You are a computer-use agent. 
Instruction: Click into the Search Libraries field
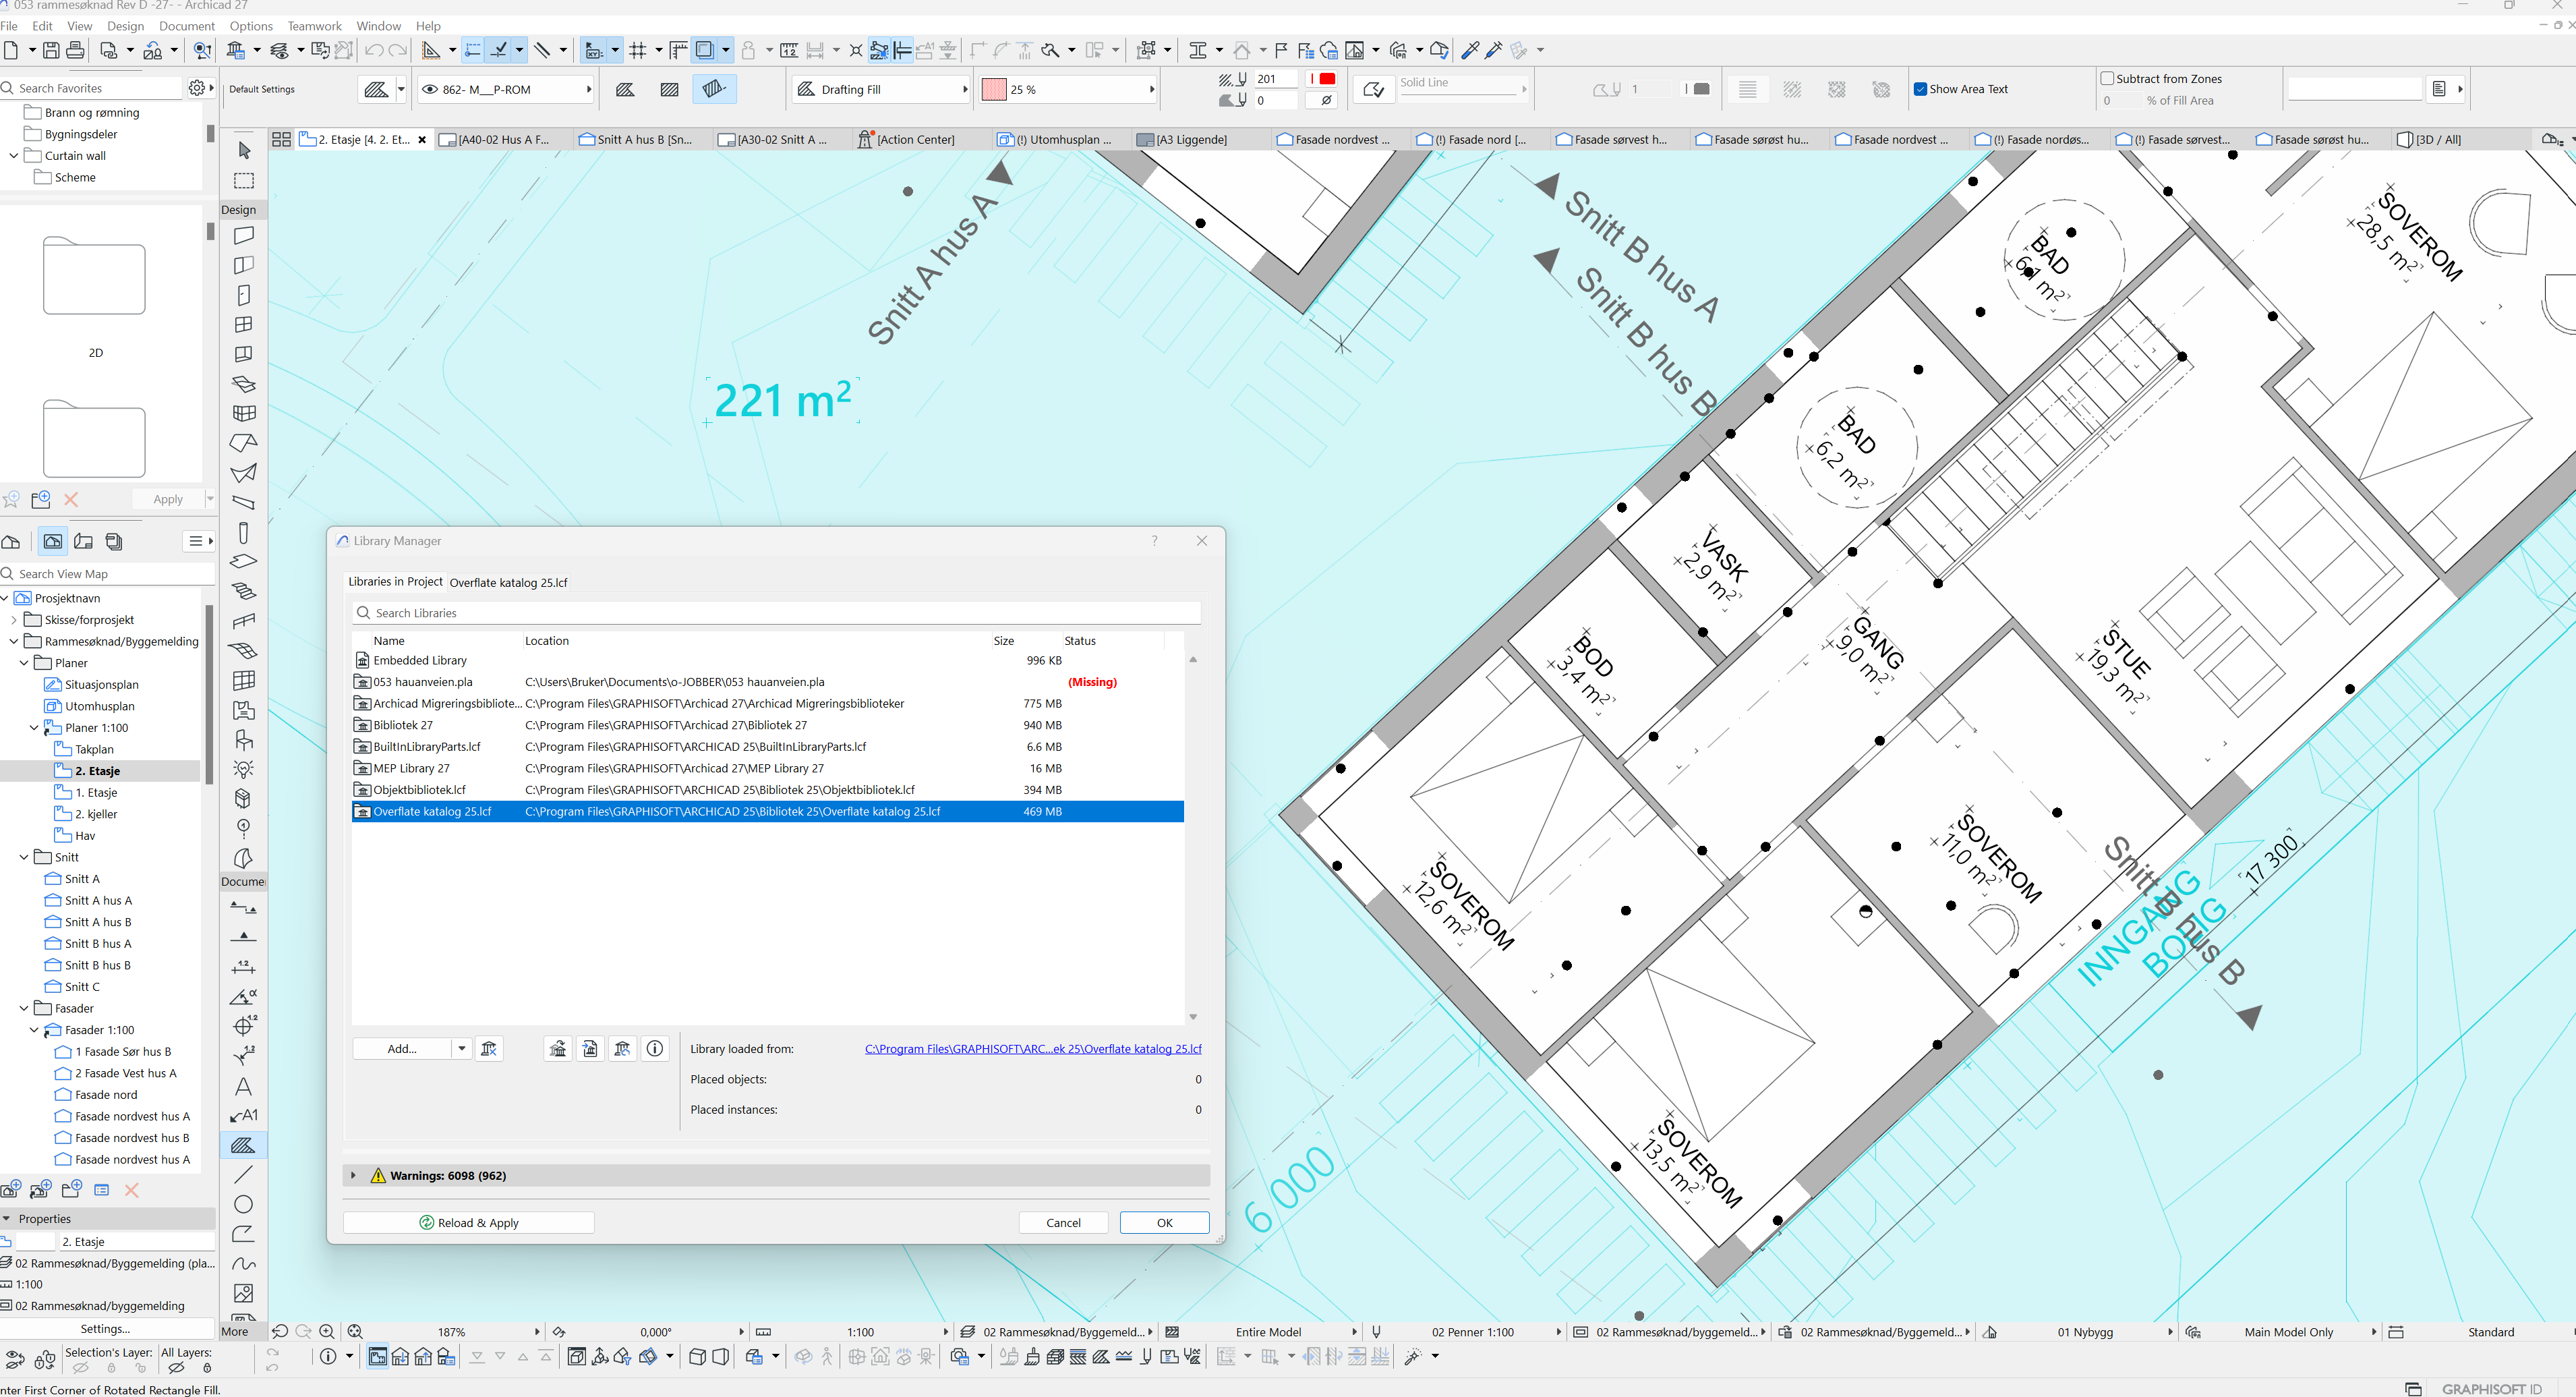pyautogui.click(x=775, y=613)
